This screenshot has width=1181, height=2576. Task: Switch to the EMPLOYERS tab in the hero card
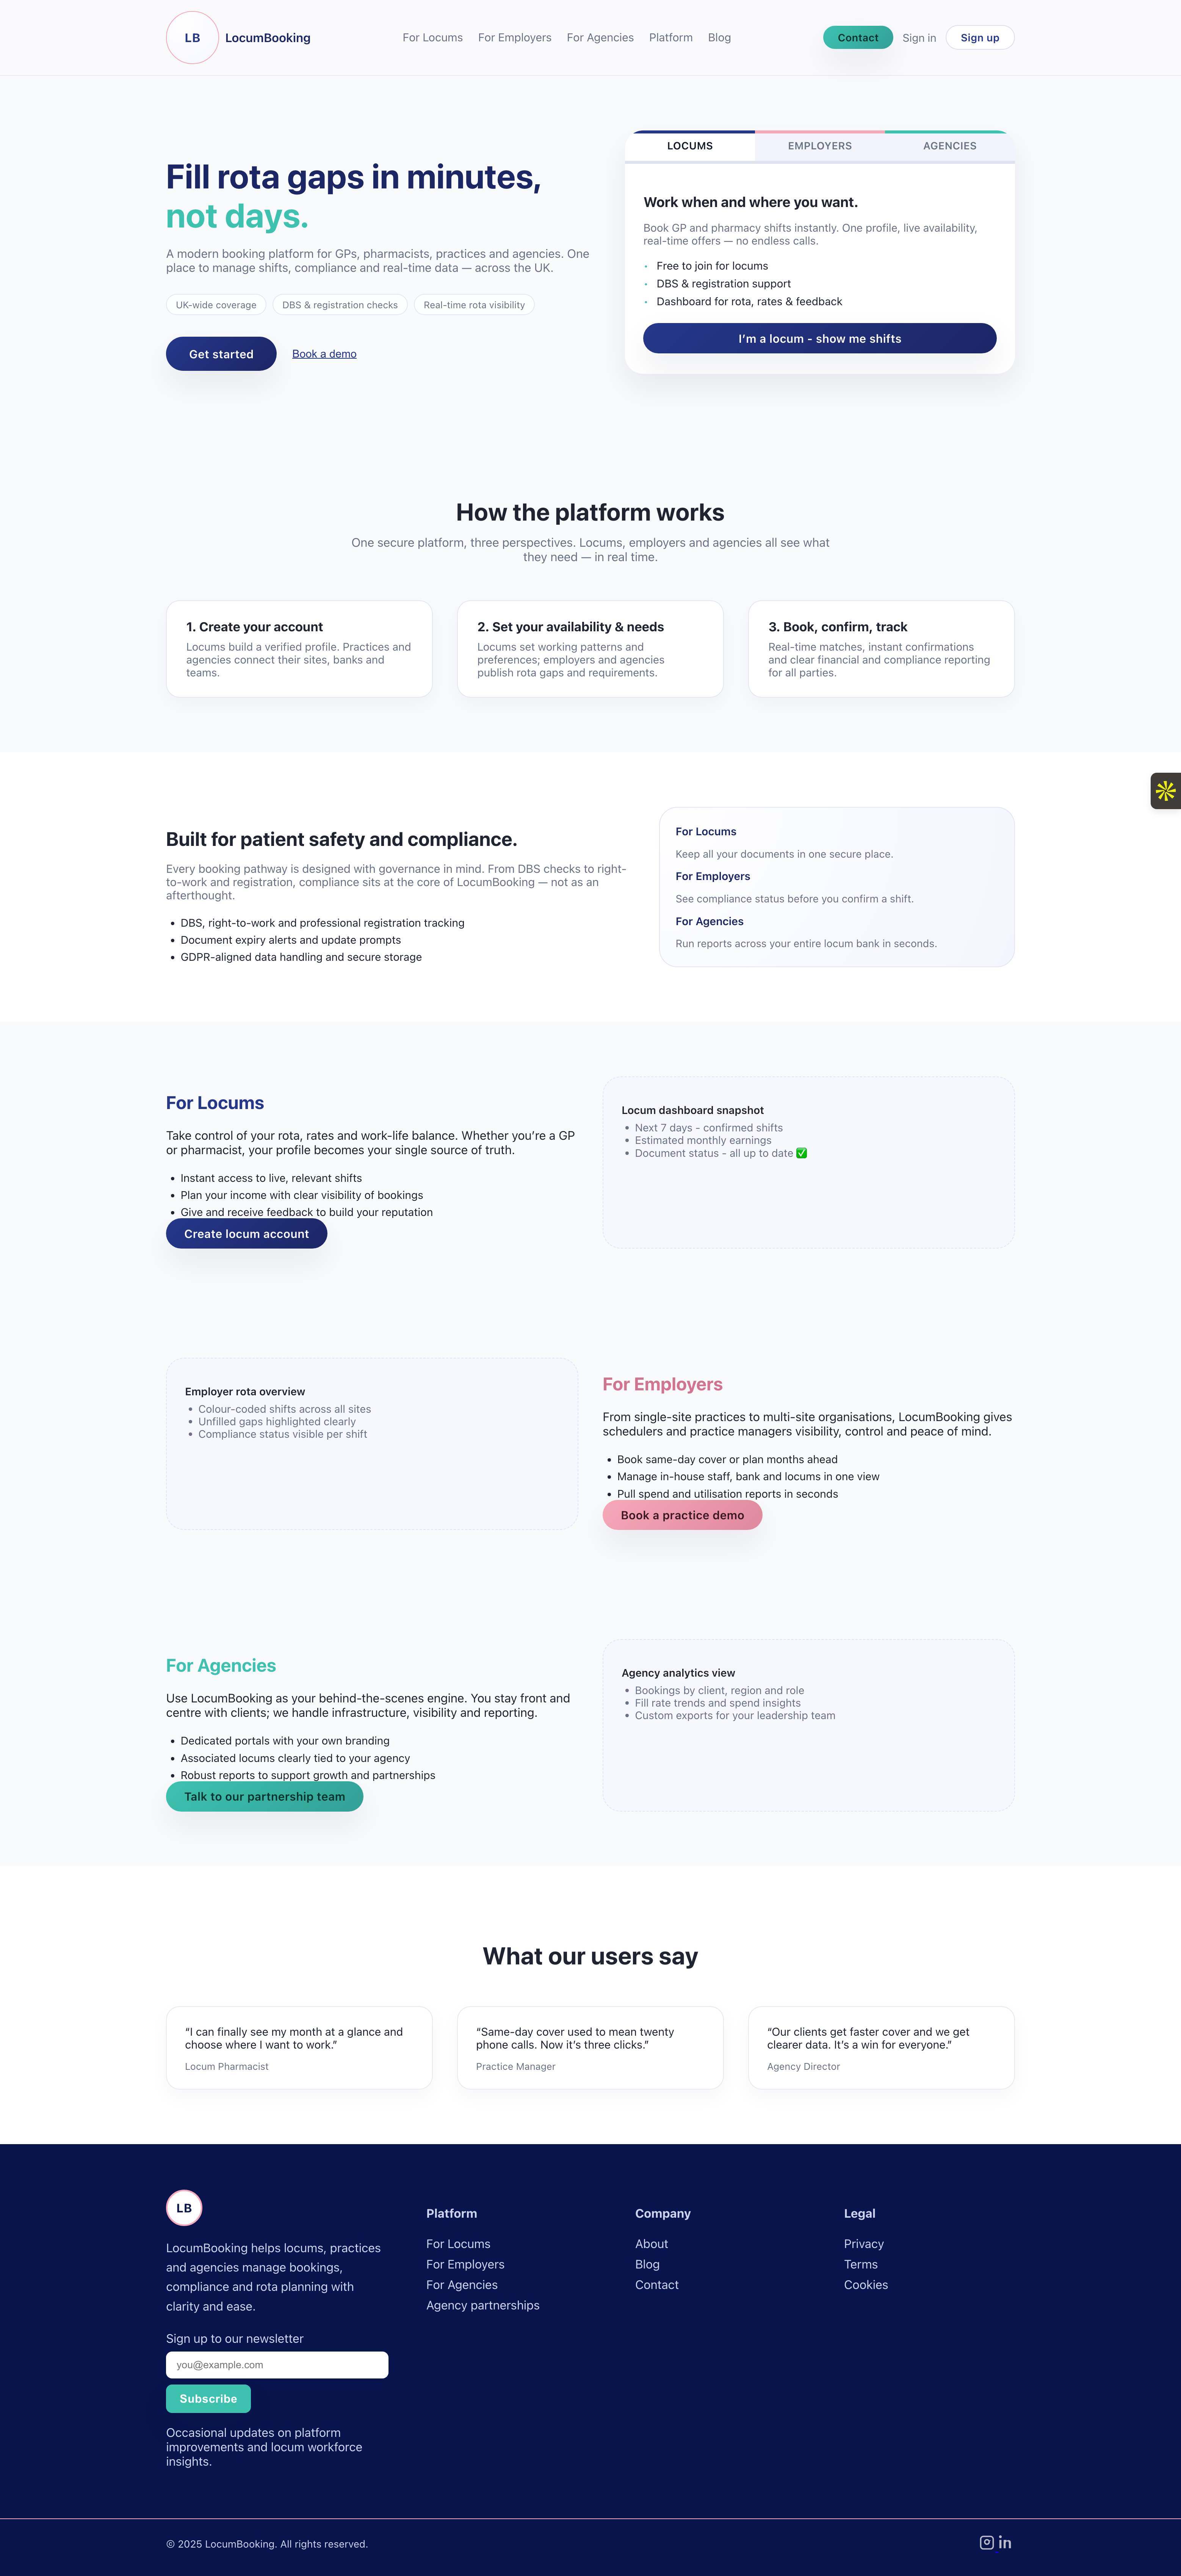click(x=819, y=146)
